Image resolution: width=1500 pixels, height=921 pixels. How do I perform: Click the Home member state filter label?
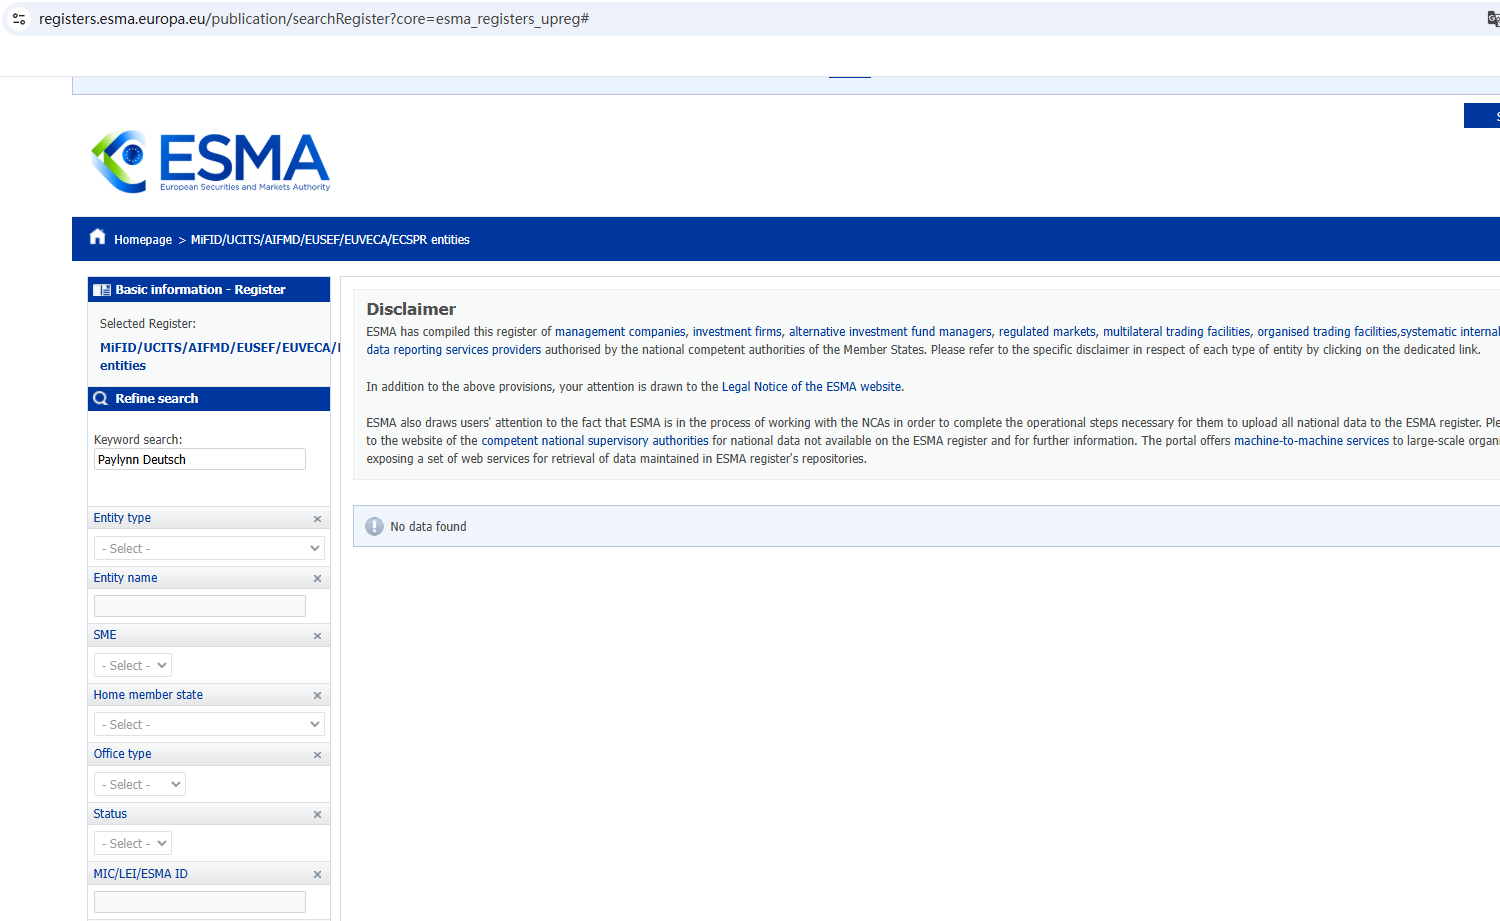click(x=148, y=695)
